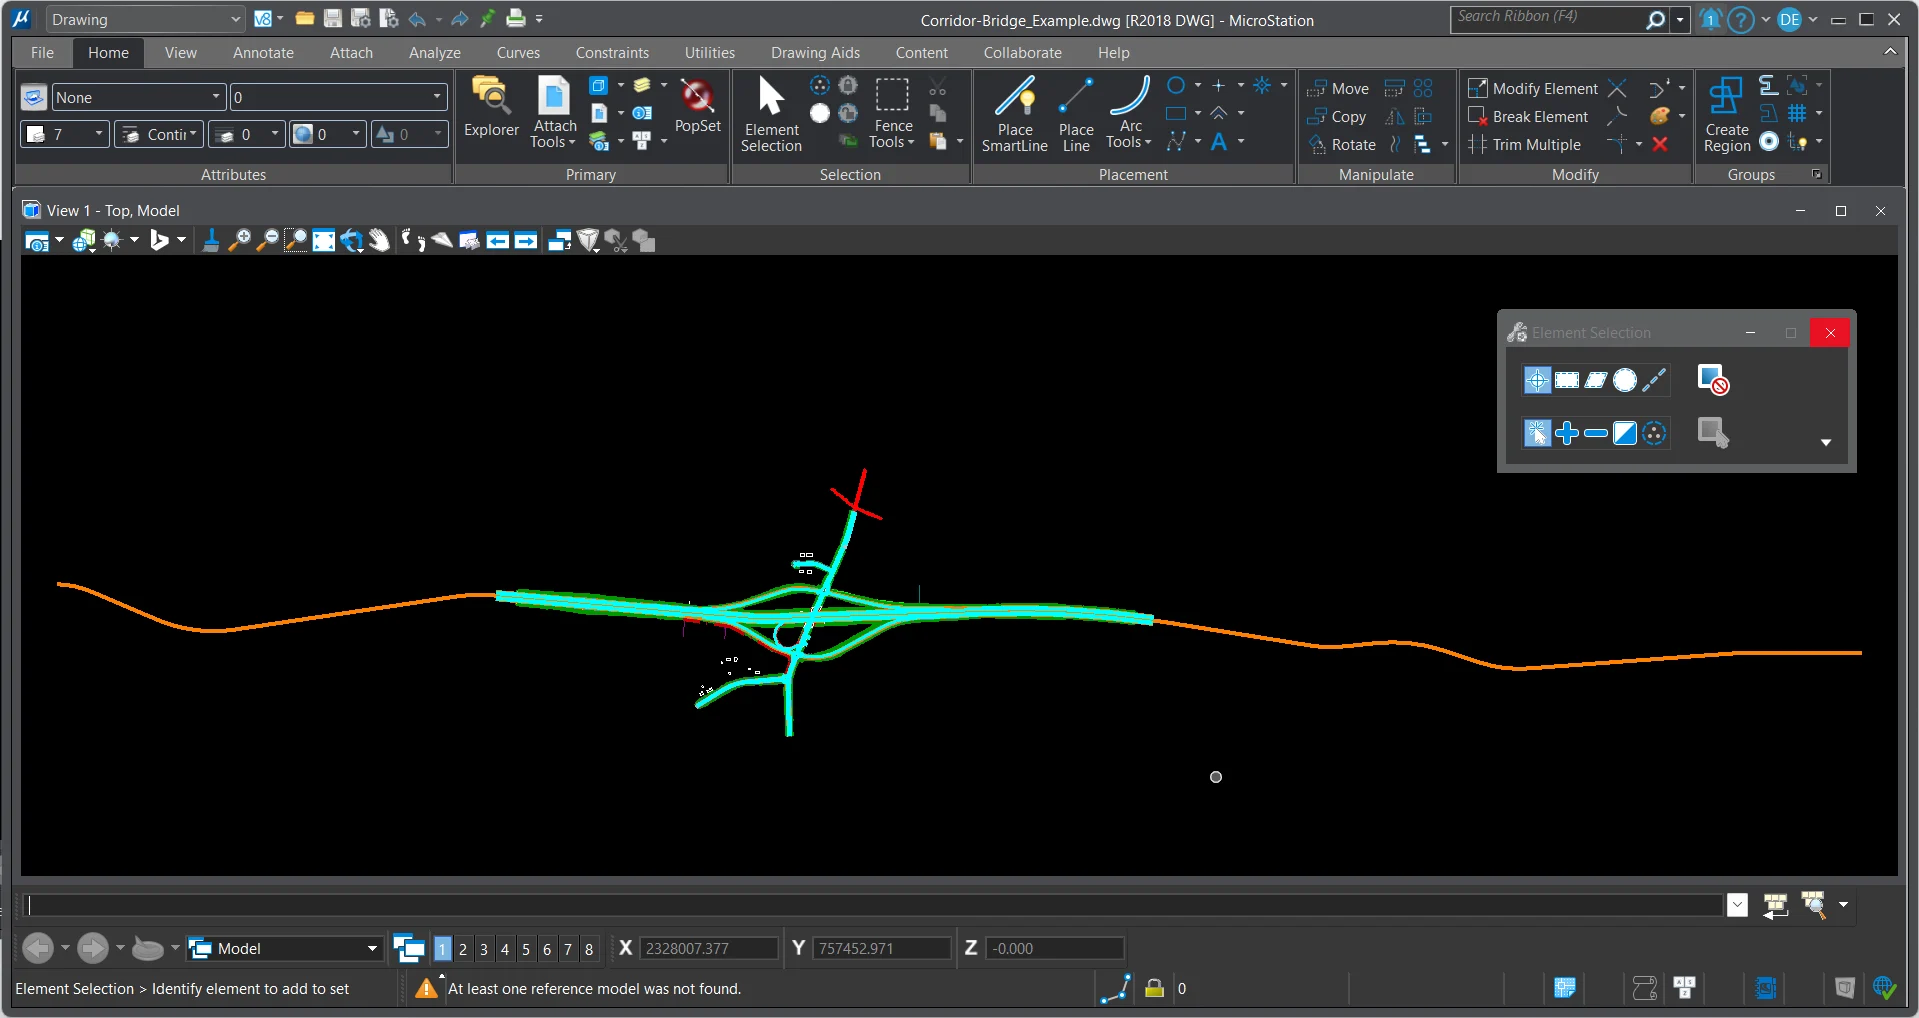Click Open folder icon in title bar
This screenshot has height=1018, width=1919.
305,19
